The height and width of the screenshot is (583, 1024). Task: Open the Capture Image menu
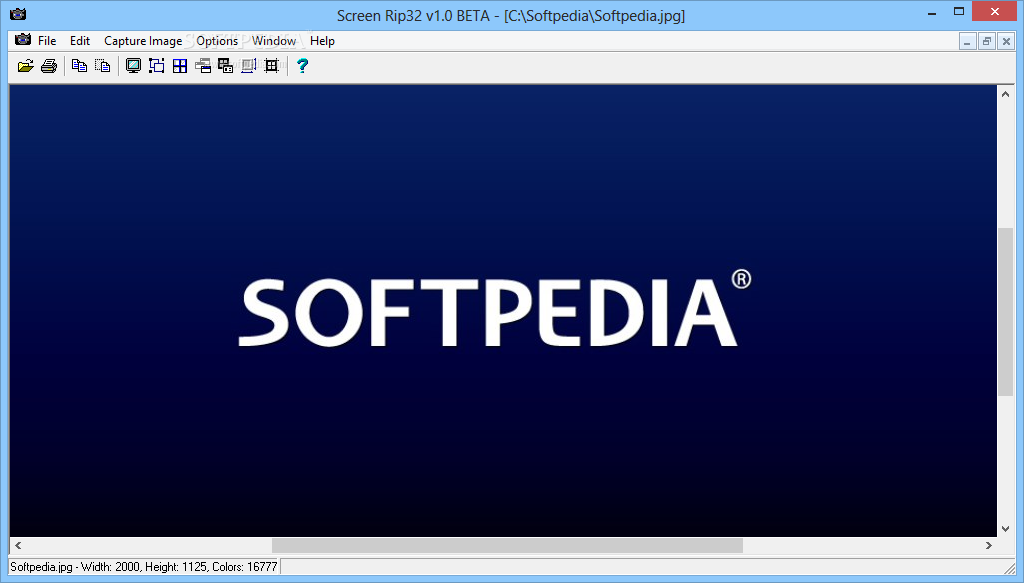point(143,40)
